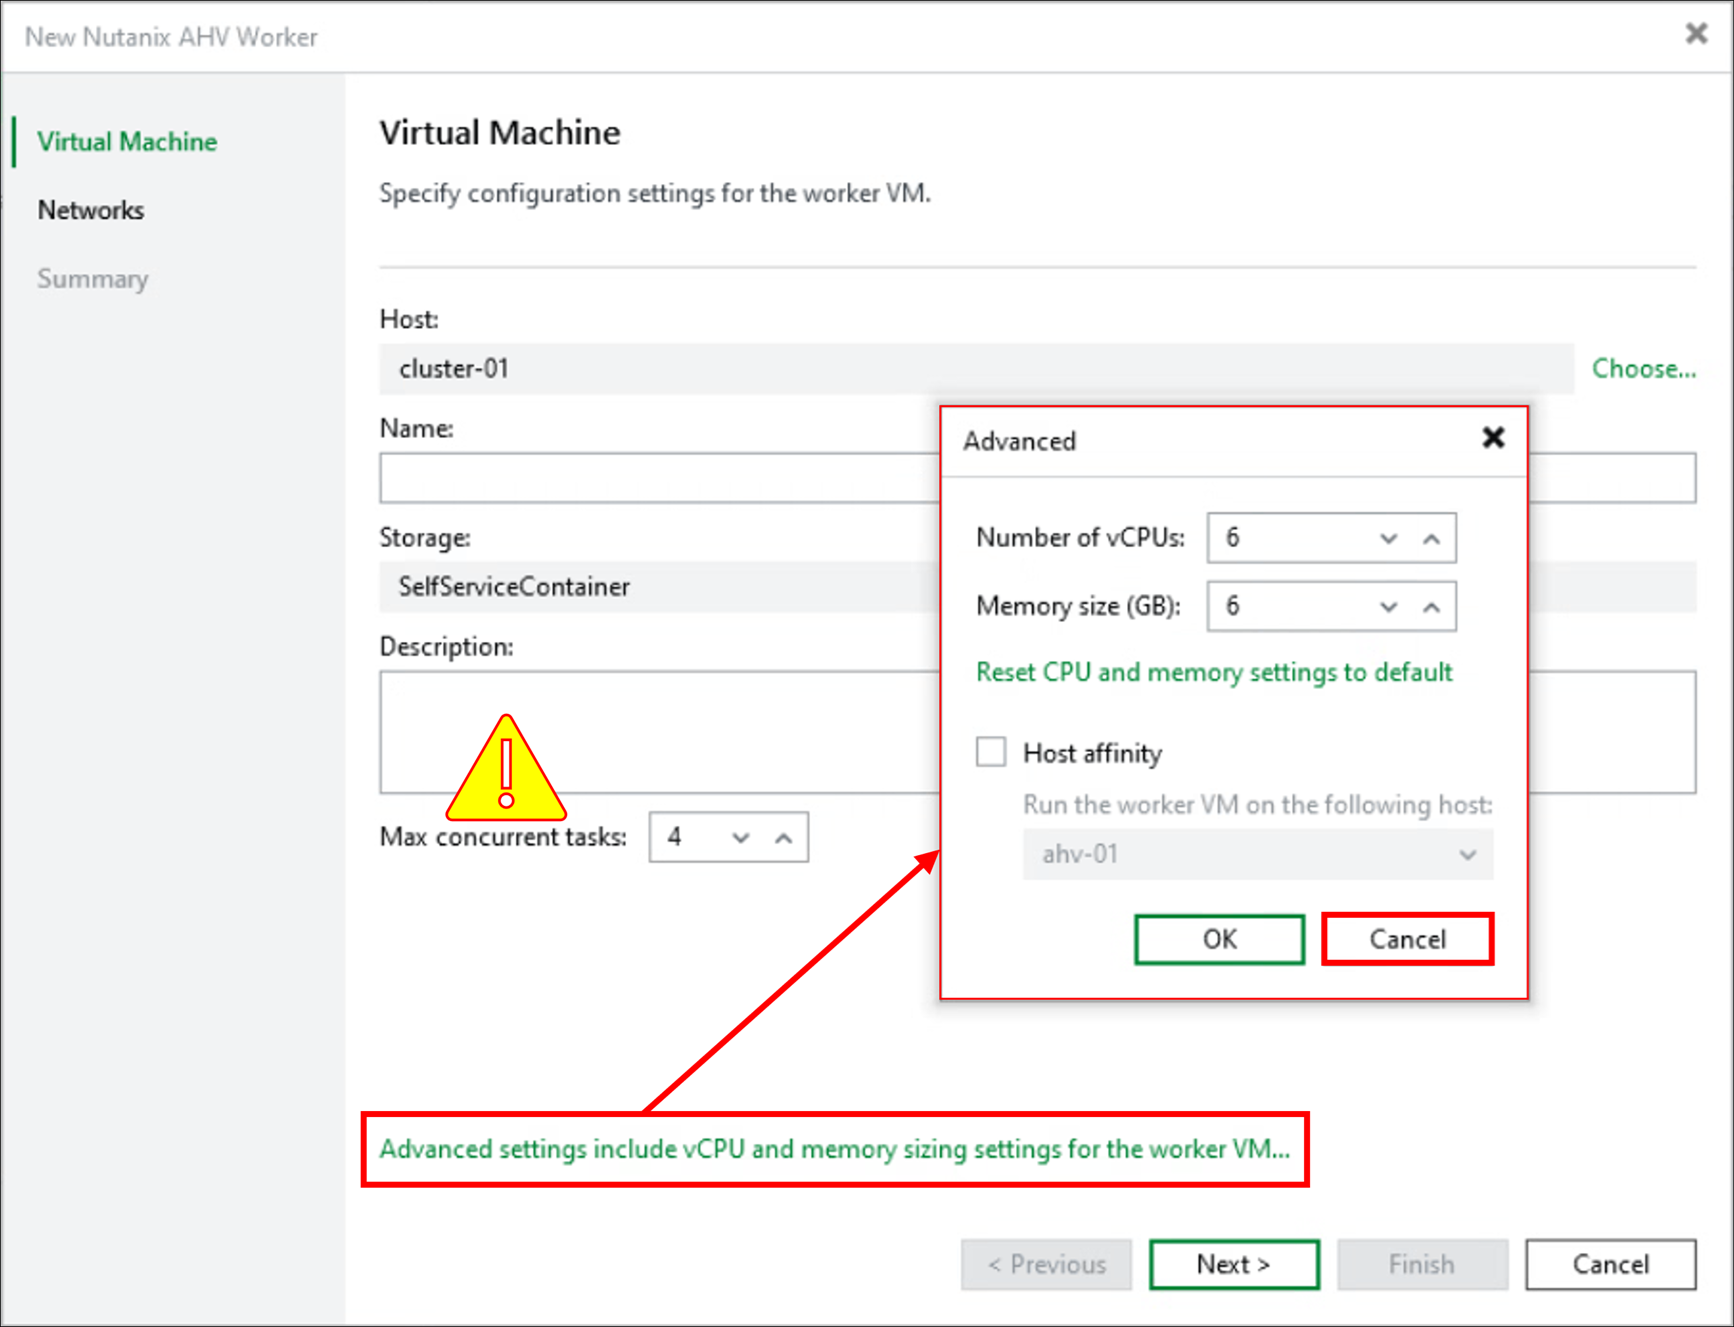Confirm Advanced settings with OK
Image resolution: width=1734 pixels, height=1327 pixels.
(1219, 939)
